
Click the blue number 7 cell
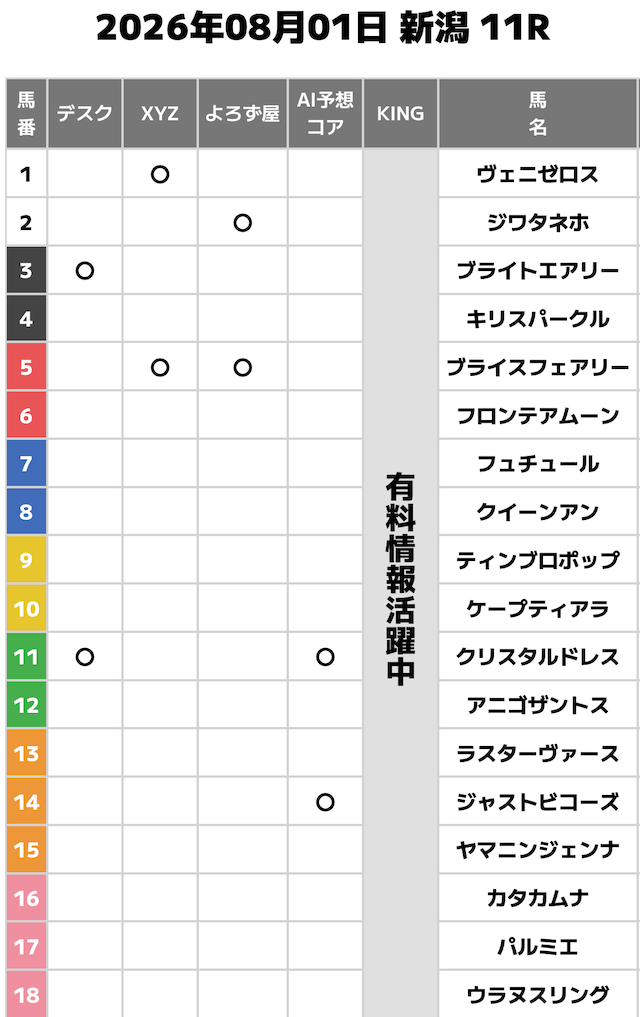pos(26,464)
